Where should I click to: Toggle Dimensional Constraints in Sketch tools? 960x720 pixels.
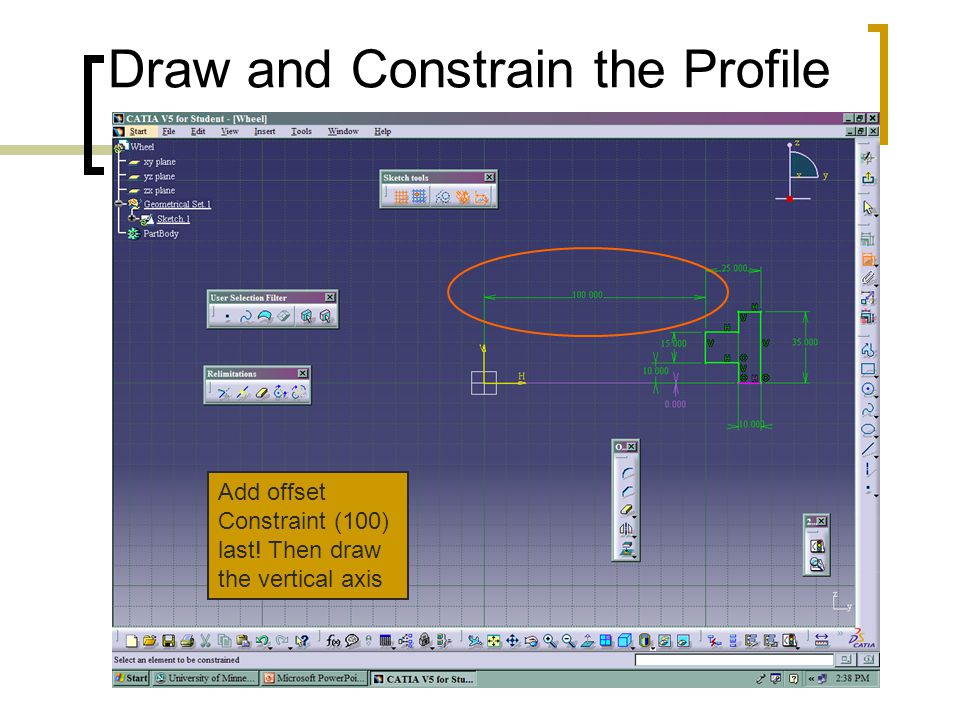tap(481, 197)
